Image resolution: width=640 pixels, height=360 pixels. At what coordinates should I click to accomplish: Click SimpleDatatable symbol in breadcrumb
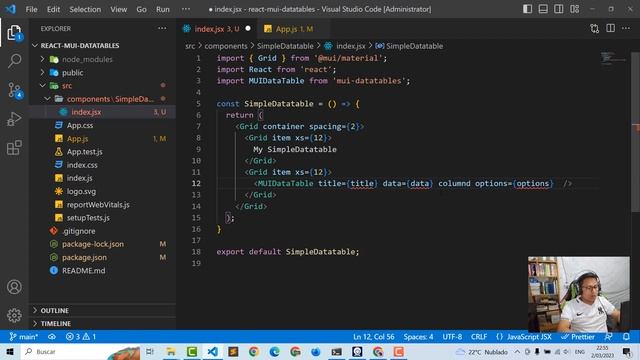[409, 46]
